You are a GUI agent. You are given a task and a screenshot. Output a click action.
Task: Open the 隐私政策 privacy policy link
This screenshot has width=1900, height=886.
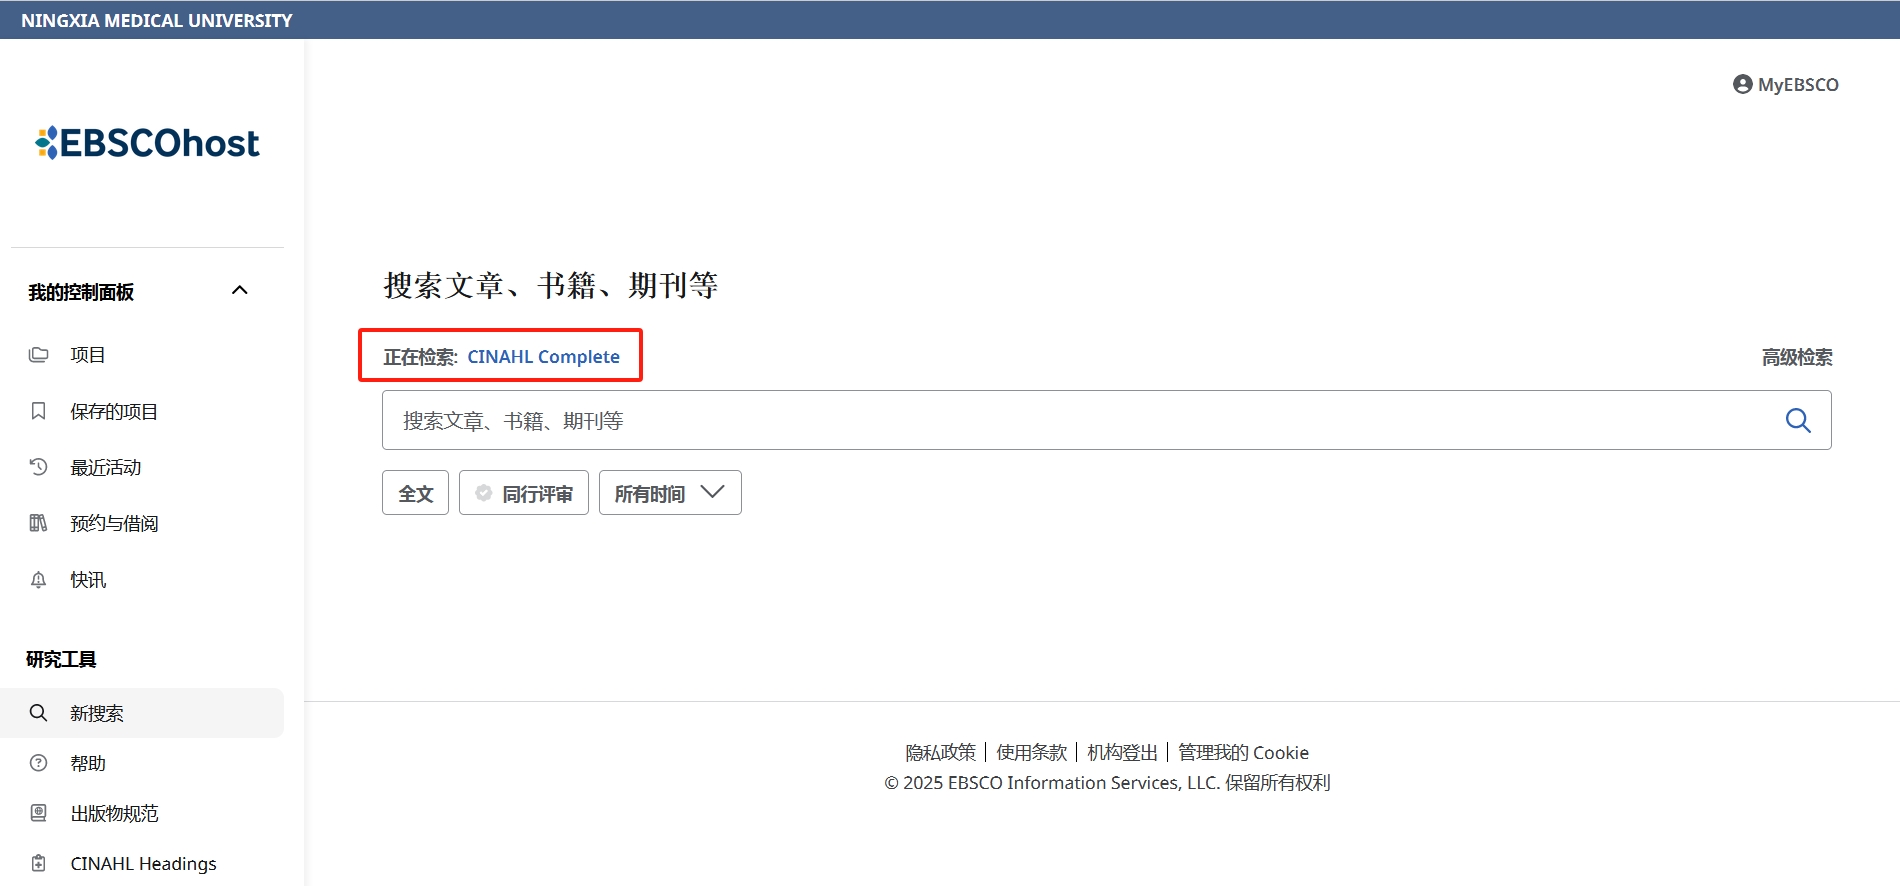(x=940, y=752)
